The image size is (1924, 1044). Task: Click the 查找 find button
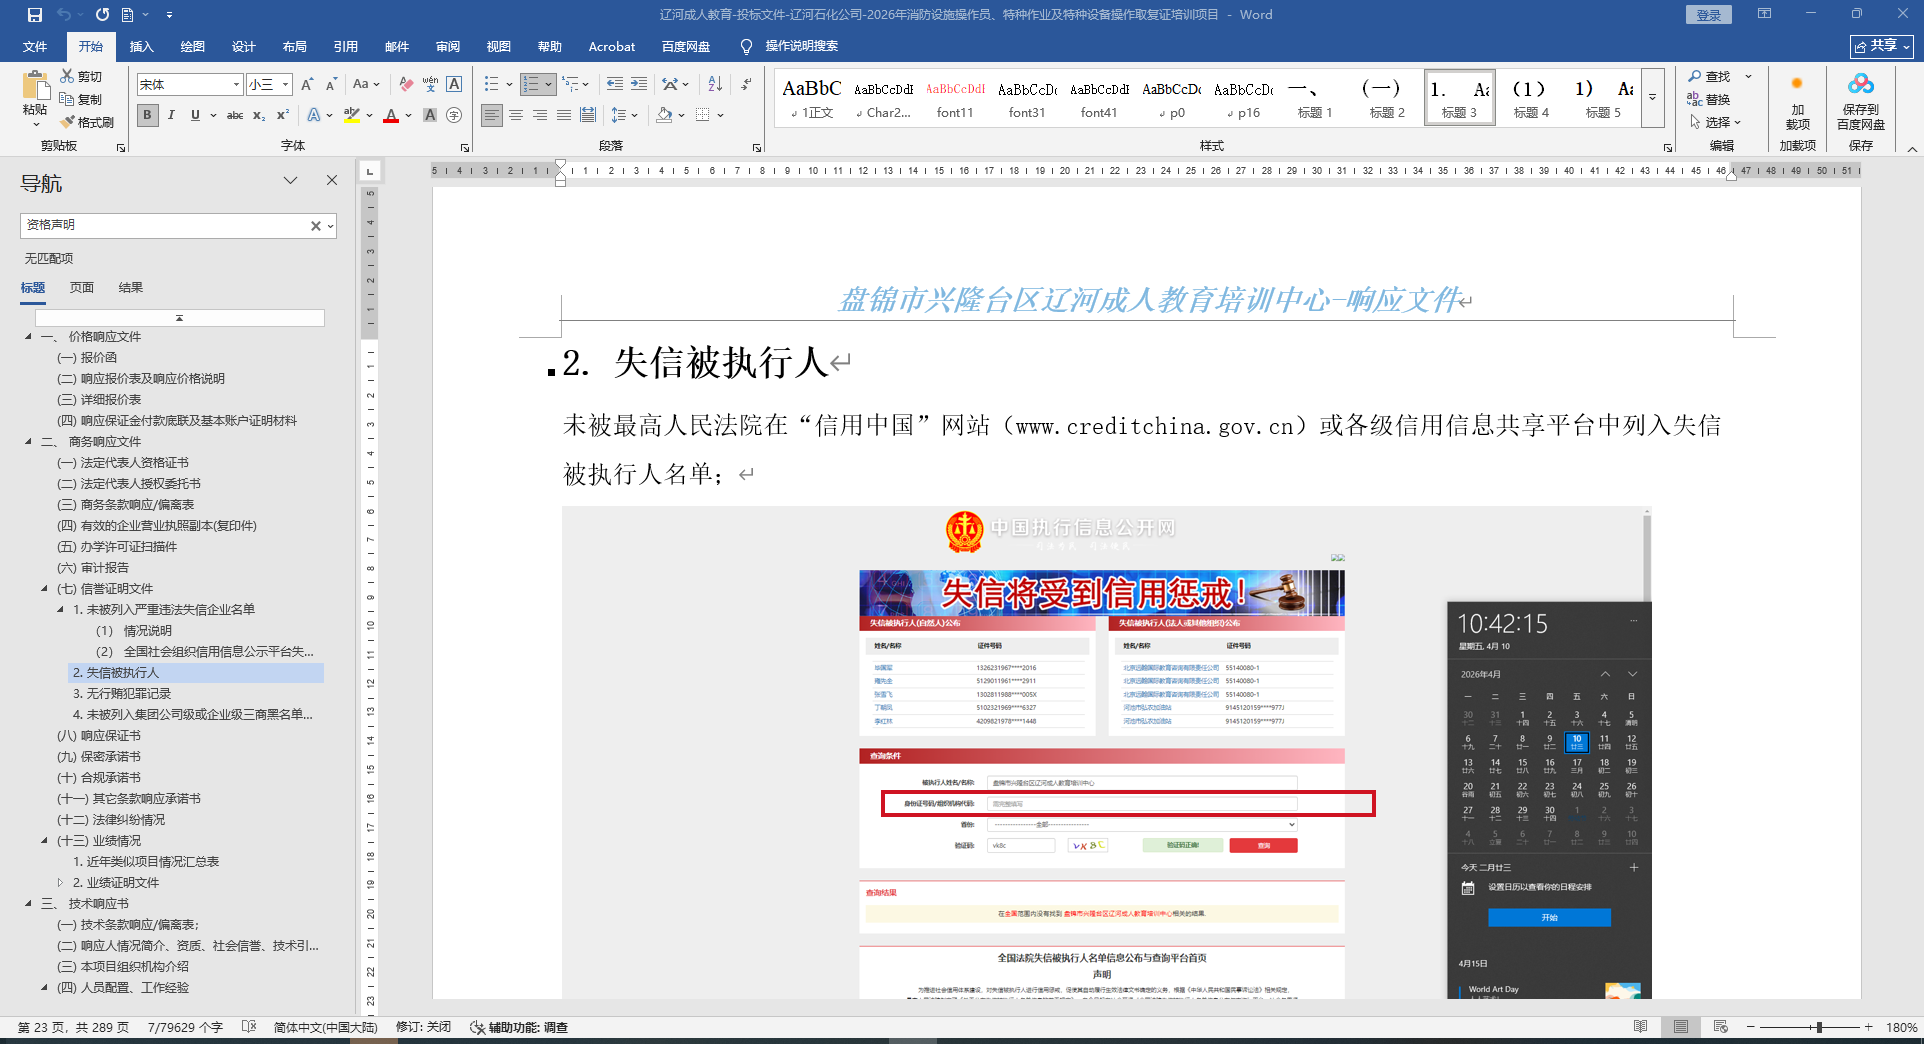(x=1710, y=76)
